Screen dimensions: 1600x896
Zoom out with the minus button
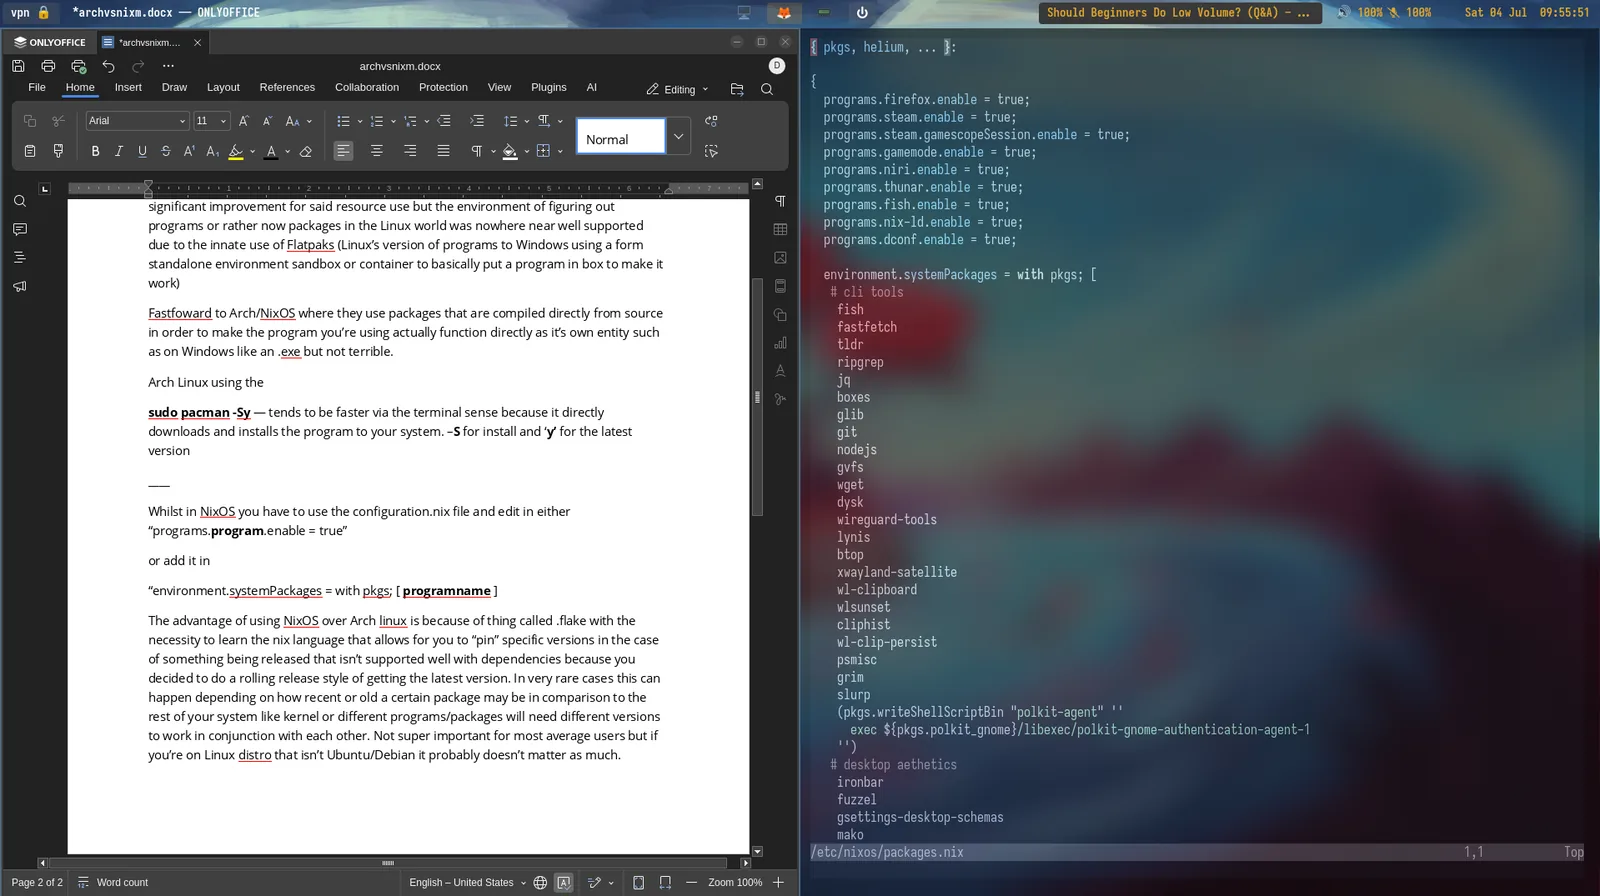[x=691, y=882]
